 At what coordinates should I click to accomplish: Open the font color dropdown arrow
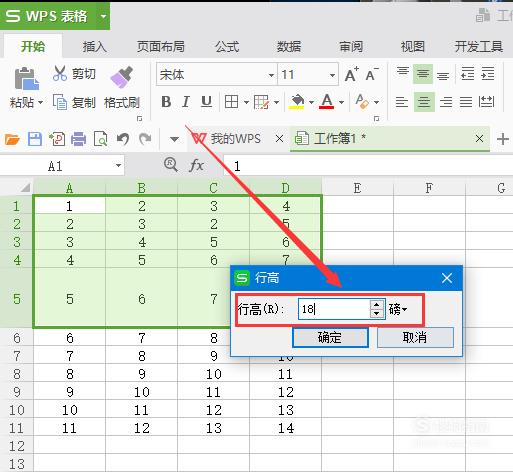point(341,102)
